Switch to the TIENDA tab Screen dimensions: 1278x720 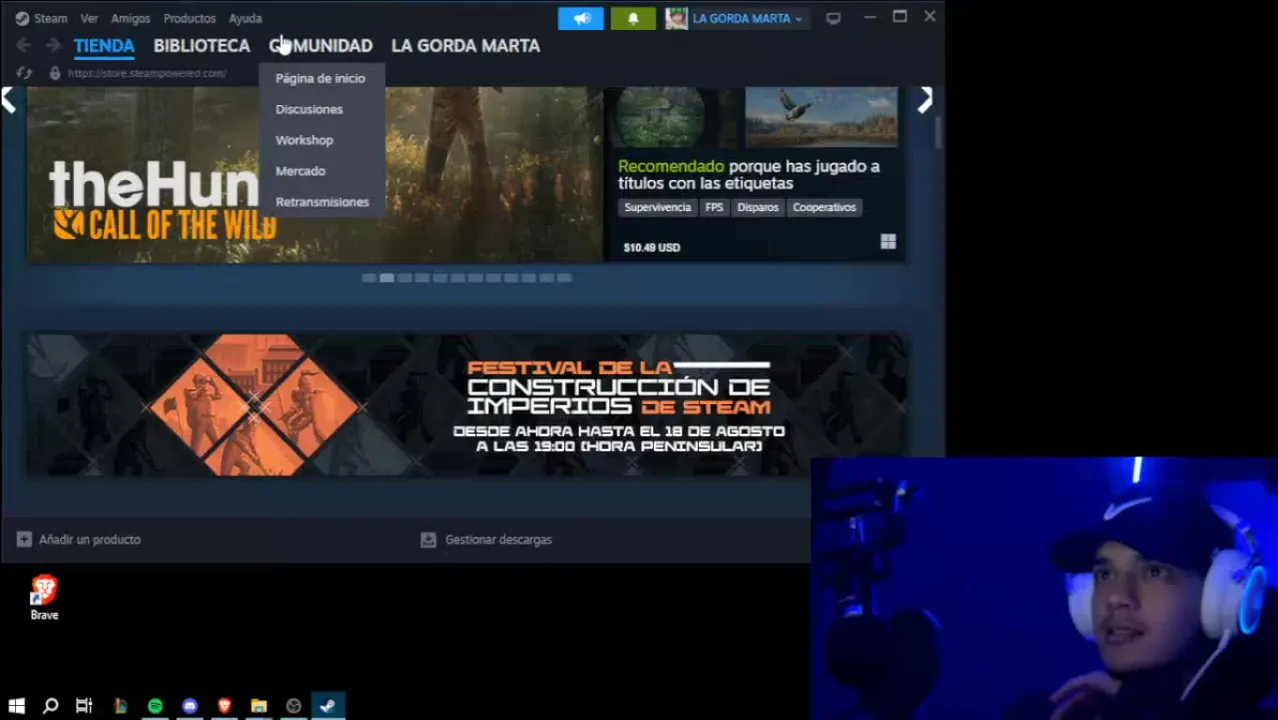click(104, 46)
